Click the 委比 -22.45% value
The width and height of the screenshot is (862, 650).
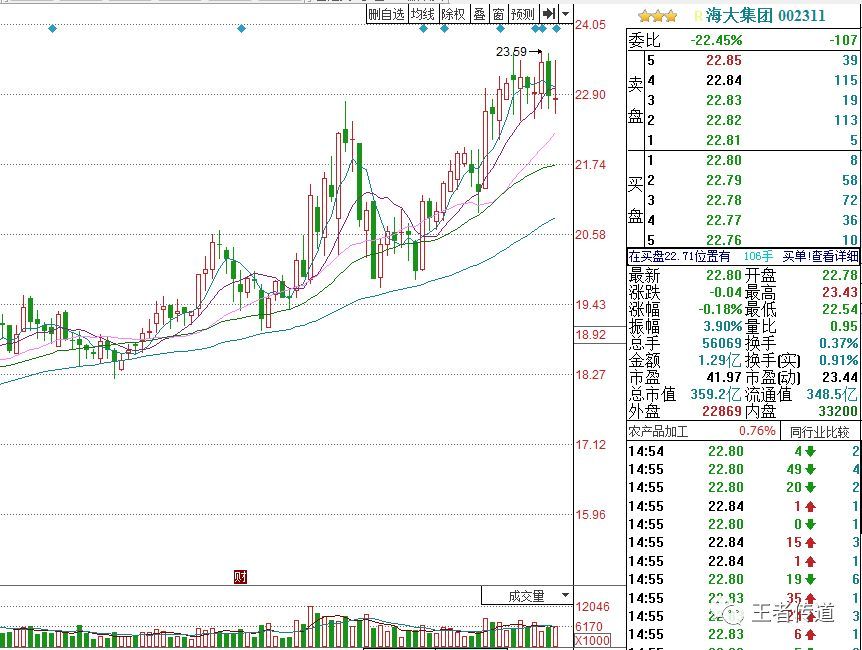[716, 40]
